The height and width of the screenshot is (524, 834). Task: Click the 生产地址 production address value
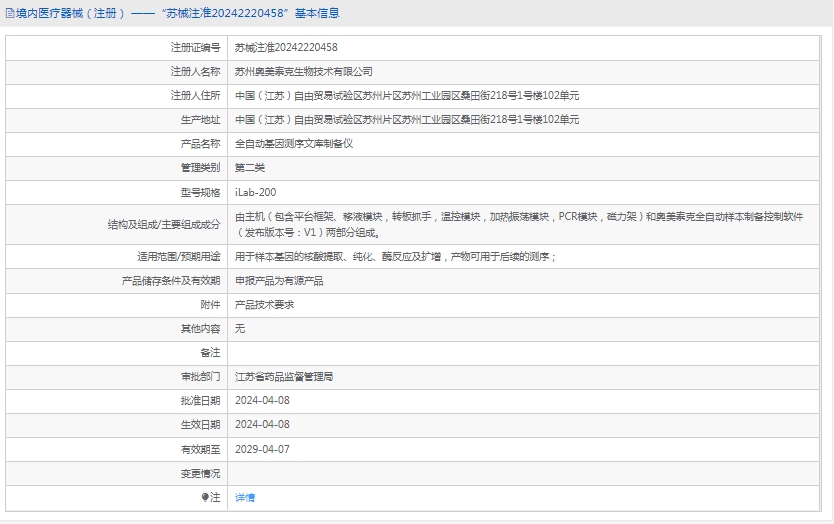(x=406, y=119)
